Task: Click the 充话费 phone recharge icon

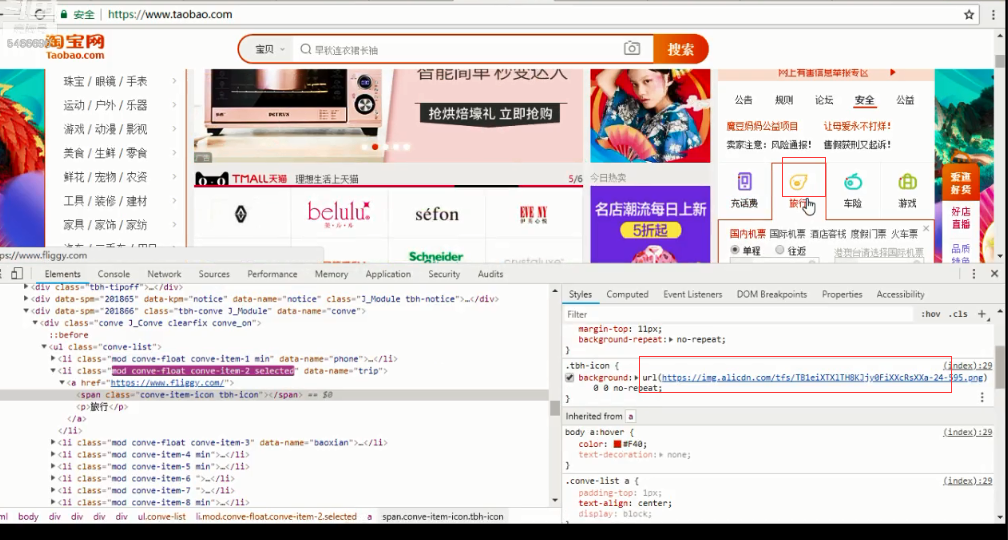Action: [744, 182]
